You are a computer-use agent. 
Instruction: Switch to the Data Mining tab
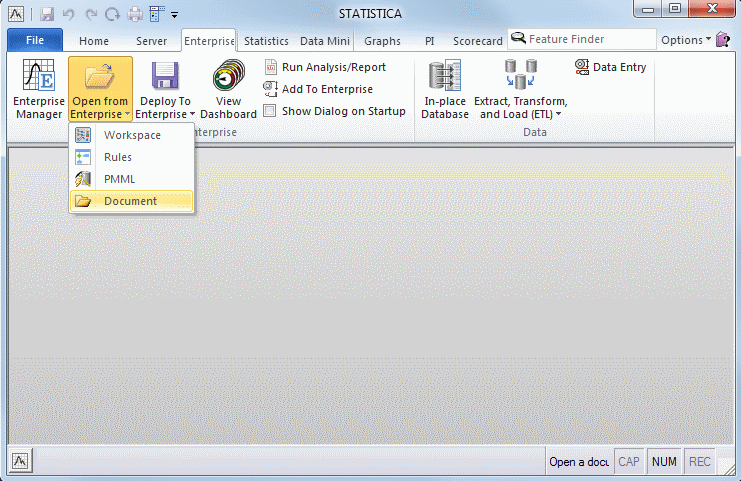325,41
